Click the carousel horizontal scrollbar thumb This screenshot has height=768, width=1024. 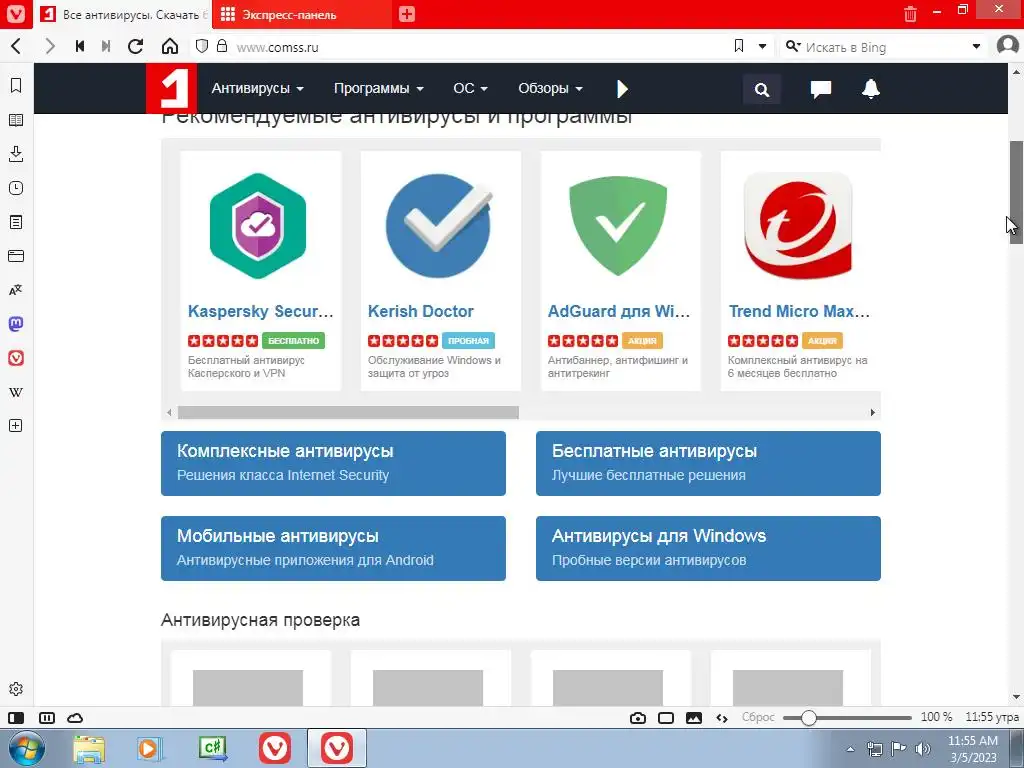(x=348, y=413)
